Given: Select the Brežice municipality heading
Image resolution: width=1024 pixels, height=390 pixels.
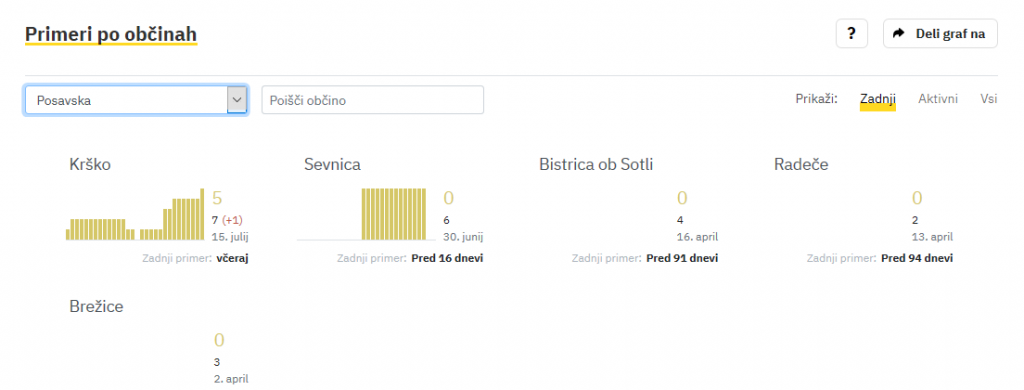Looking at the screenshot, I should click(x=97, y=306).
